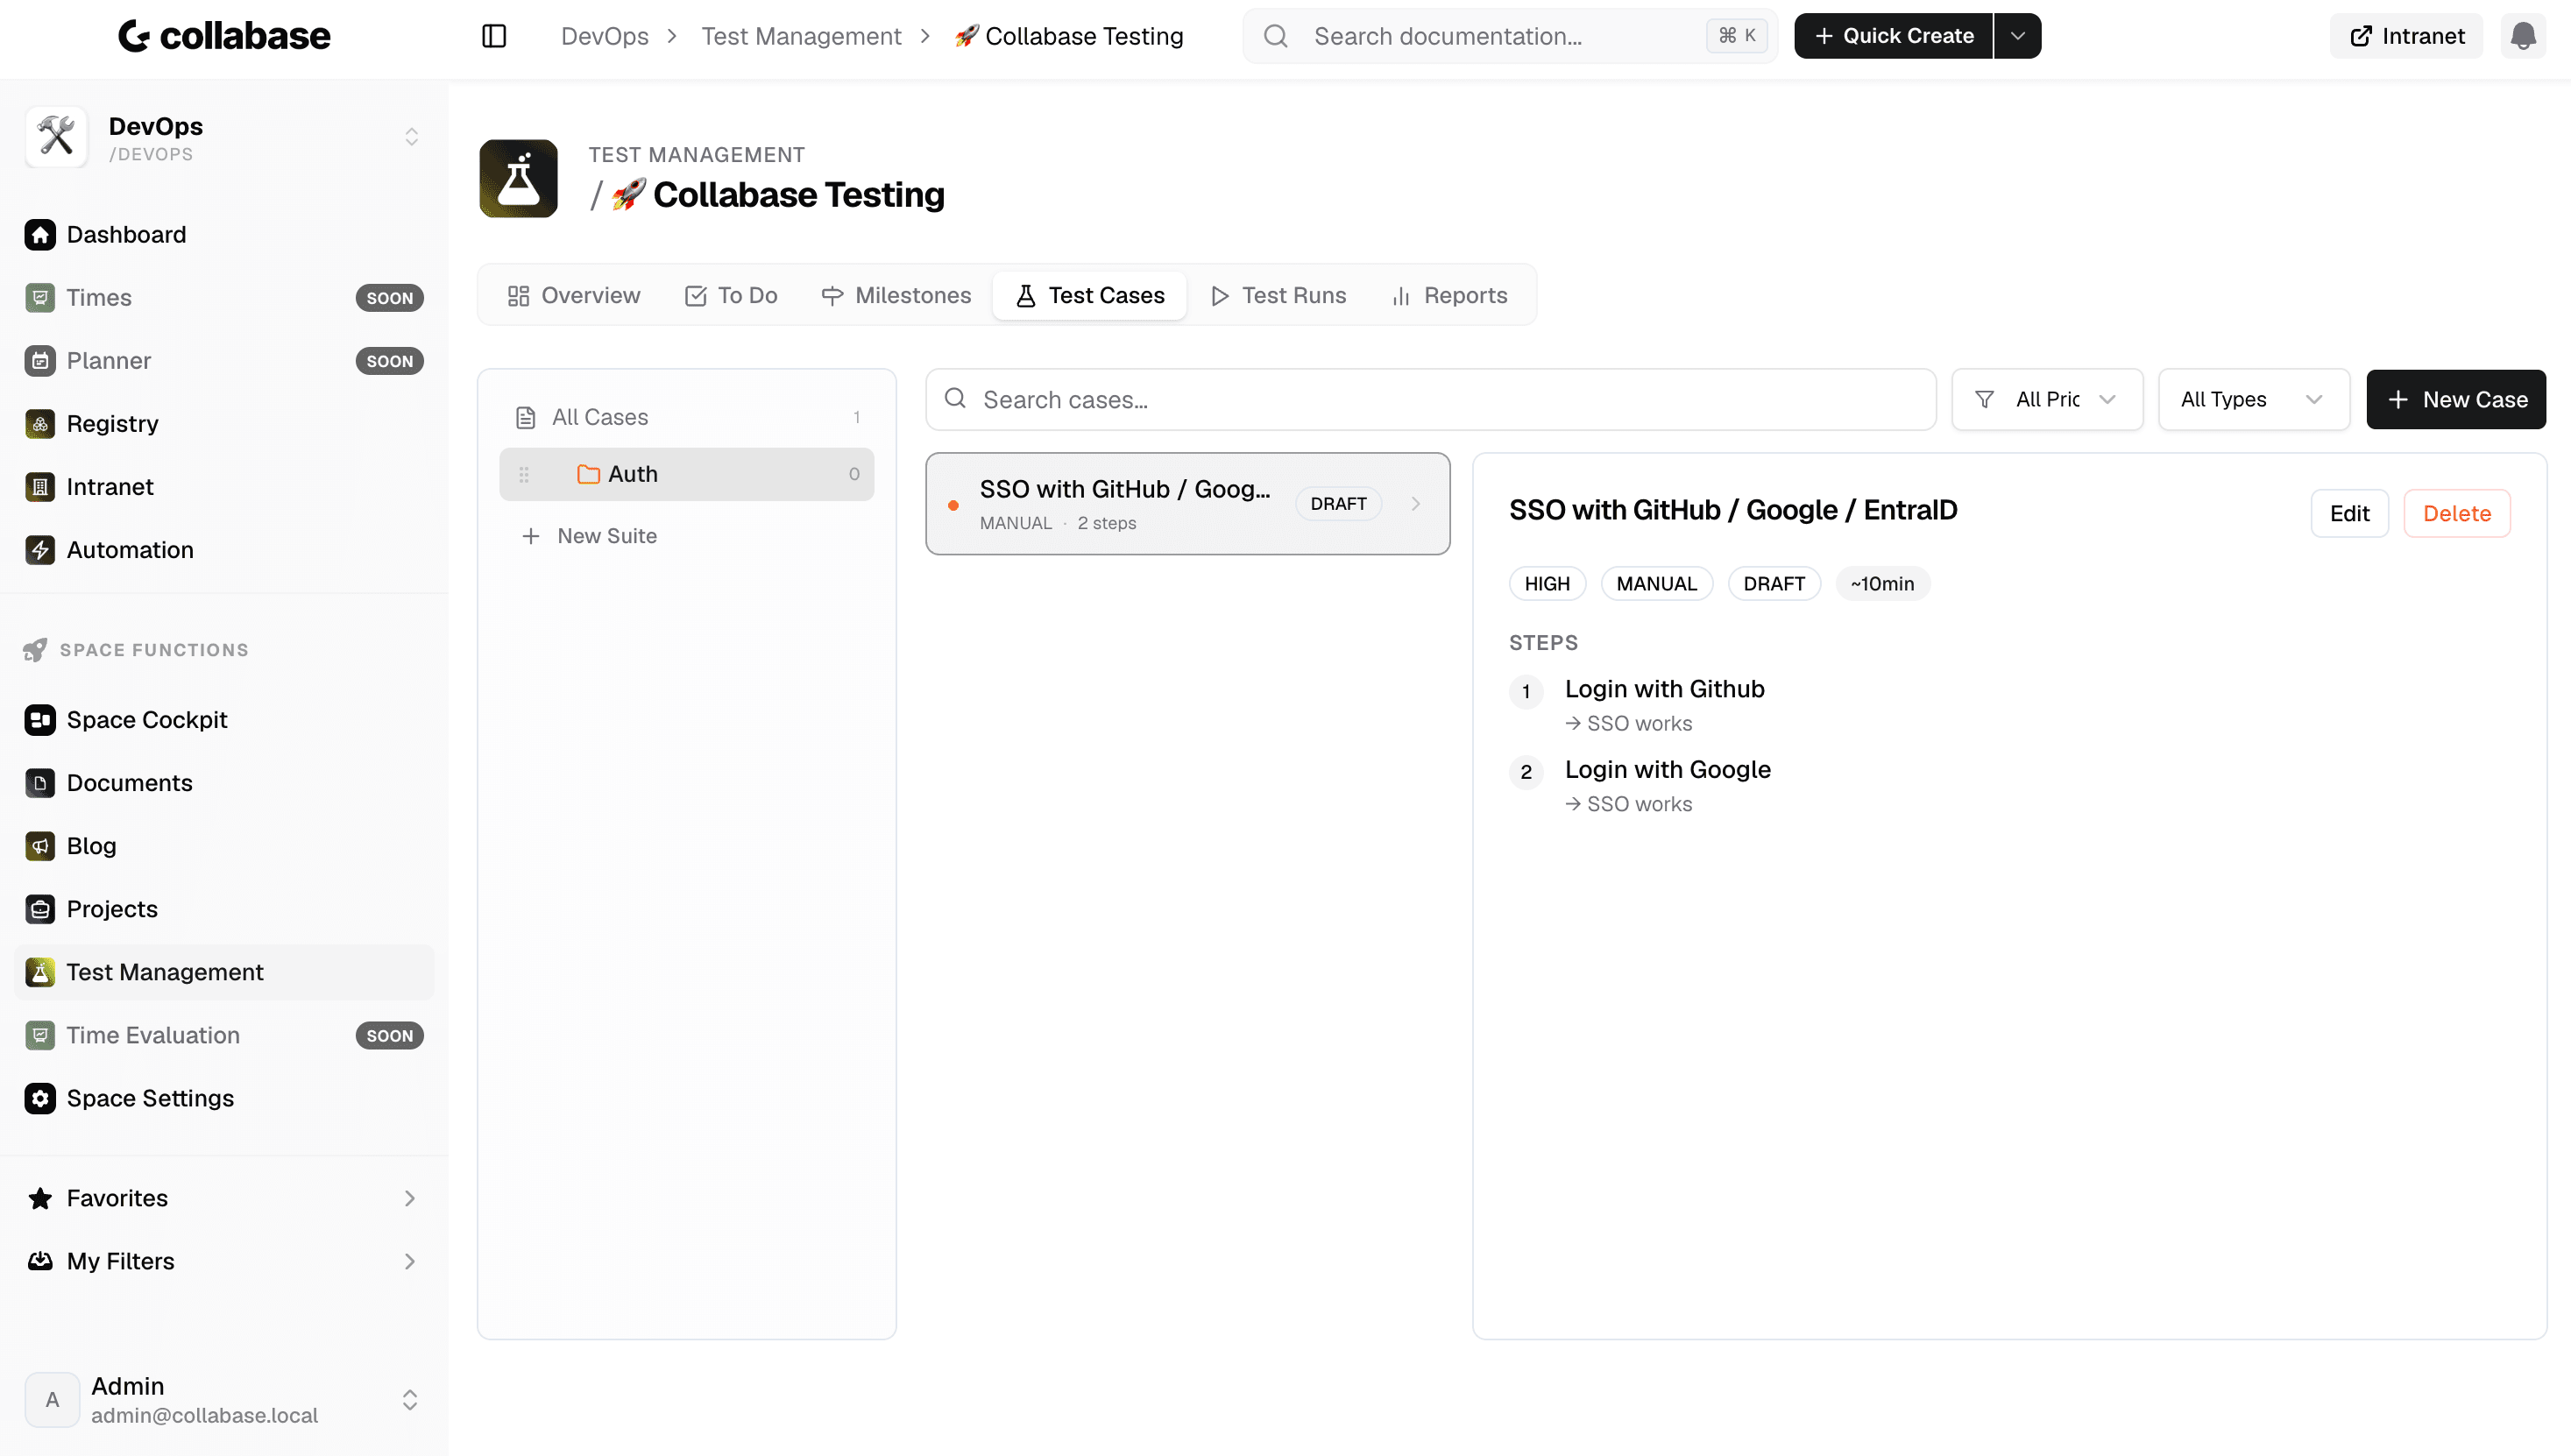Open Space Settings
This screenshot has width=2571, height=1456.
tap(224, 1098)
